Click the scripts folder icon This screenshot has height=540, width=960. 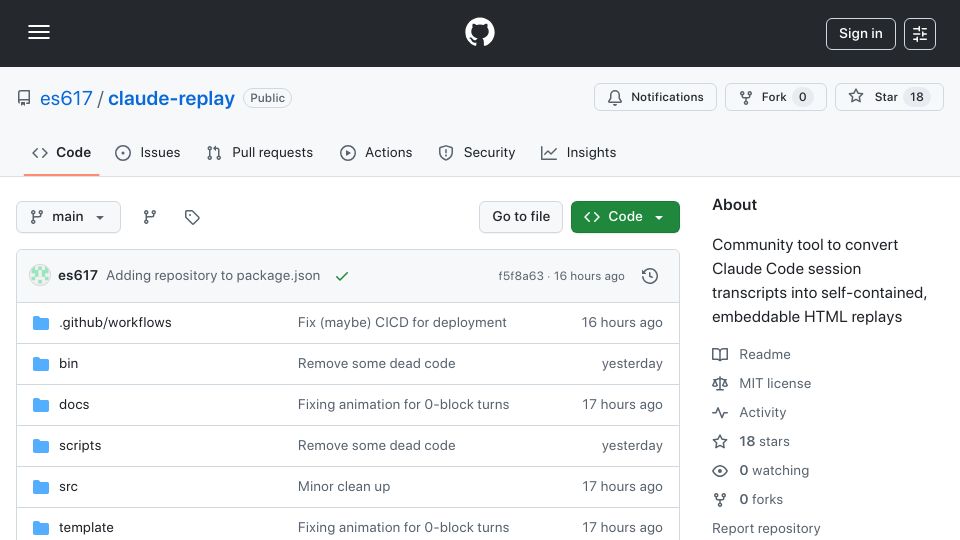click(41, 446)
